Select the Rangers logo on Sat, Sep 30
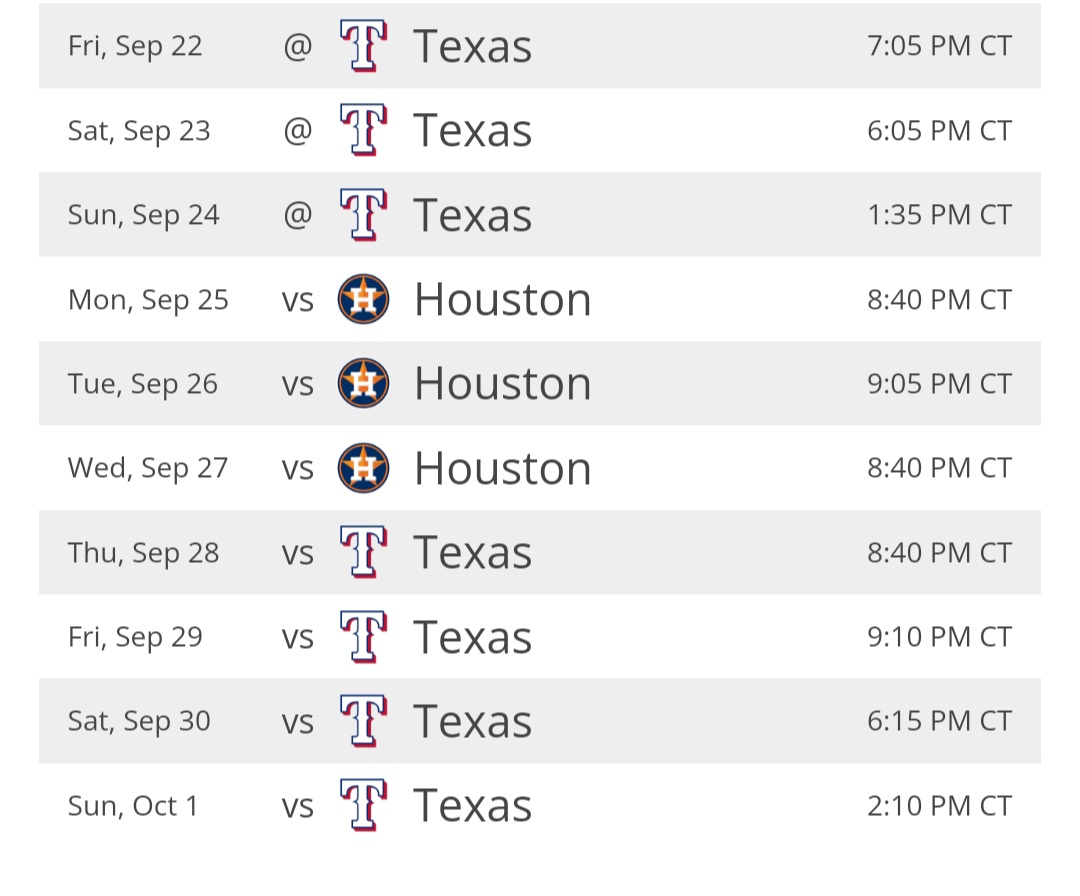 [x=364, y=721]
